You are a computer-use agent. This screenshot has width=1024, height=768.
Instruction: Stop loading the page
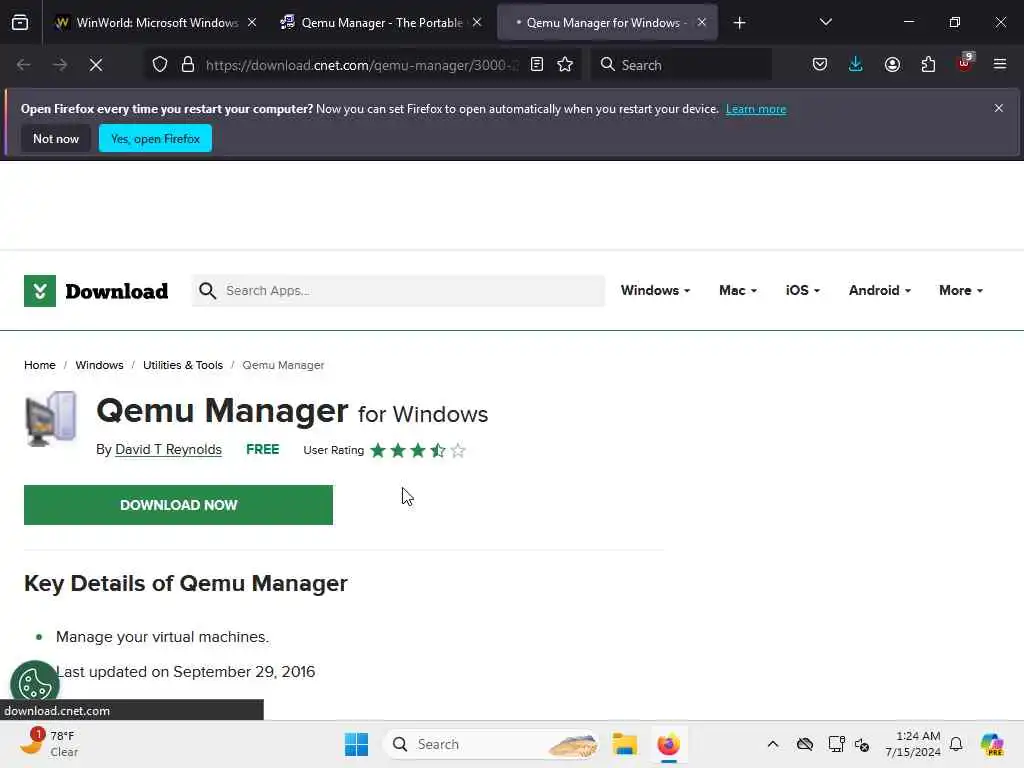pyautogui.click(x=96, y=65)
